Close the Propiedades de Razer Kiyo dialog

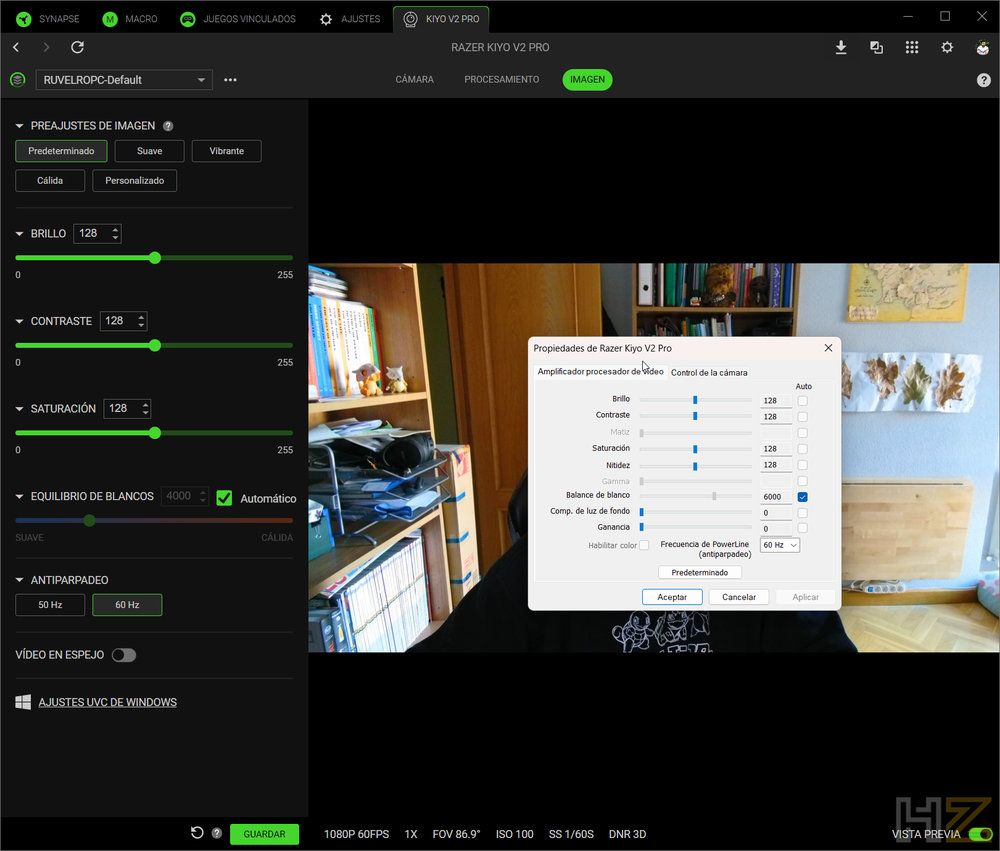tap(828, 348)
